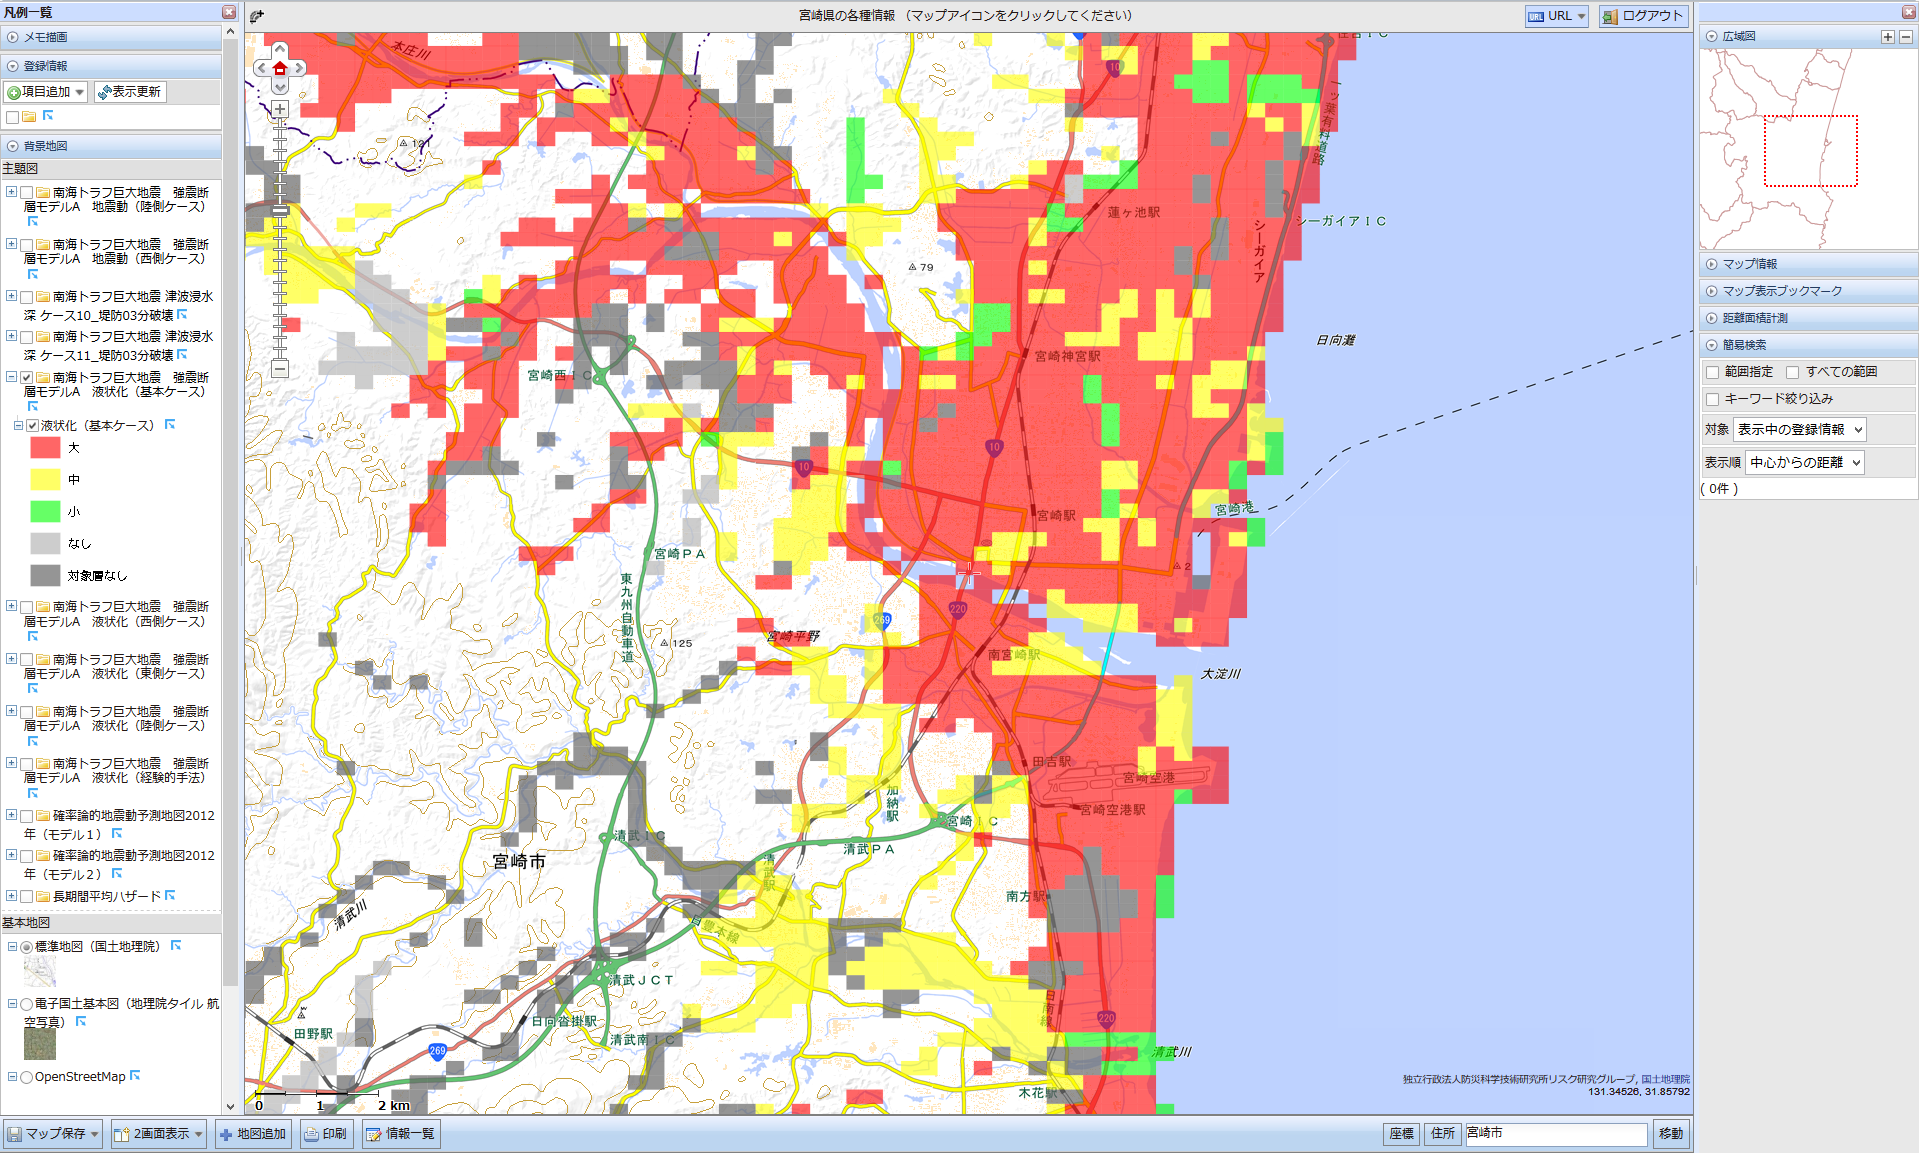Open the 対象 dropdown list
The image size is (1919, 1153).
(x=1799, y=430)
